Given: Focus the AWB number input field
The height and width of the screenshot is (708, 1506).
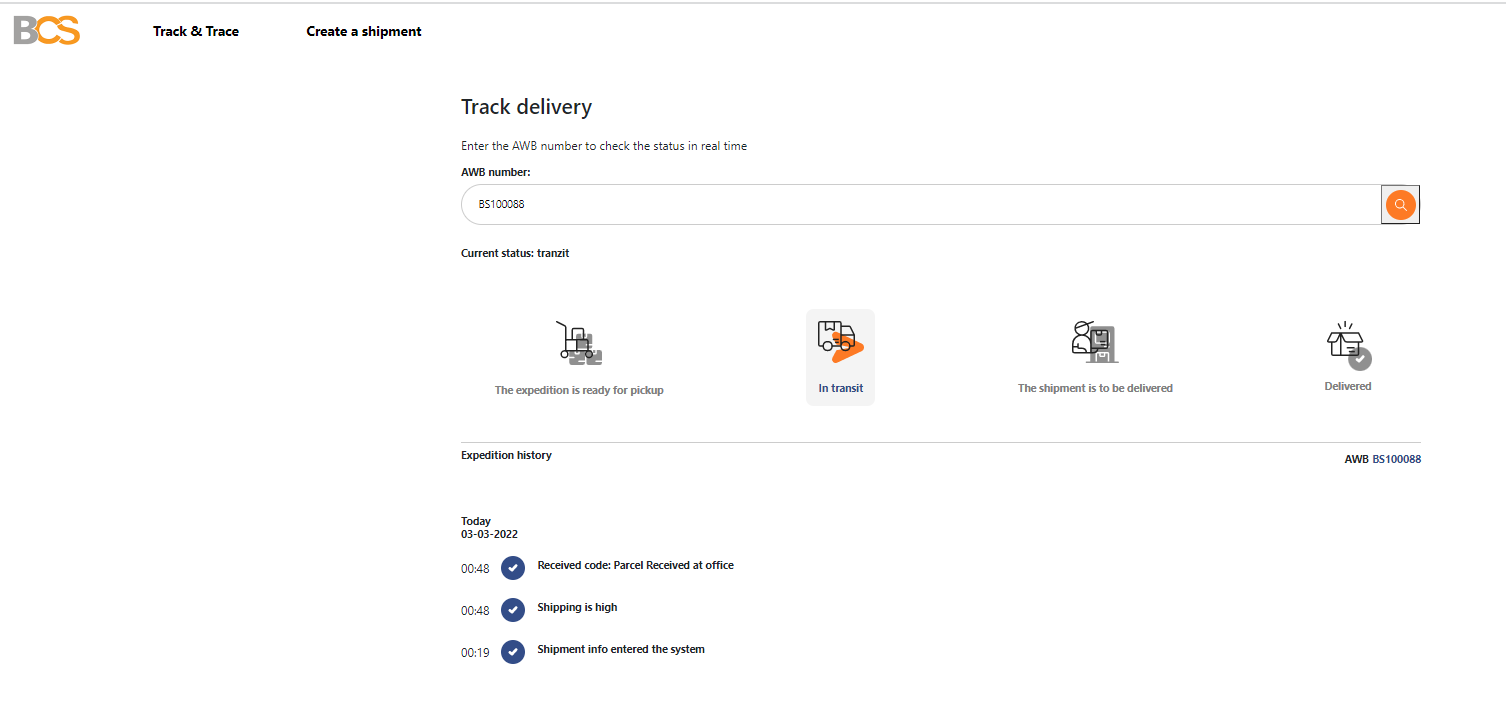Looking at the screenshot, I should click(x=920, y=205).
